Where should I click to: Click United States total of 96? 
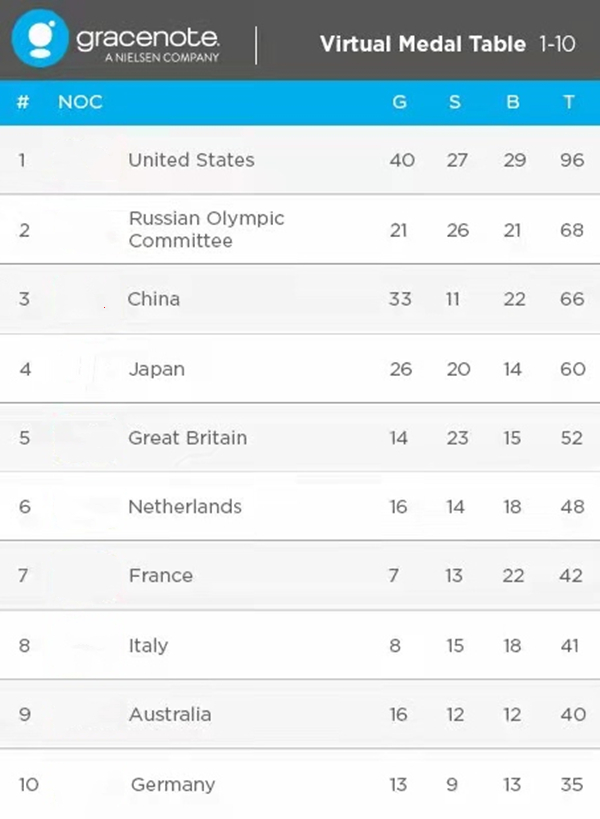[x=572, y=160]
